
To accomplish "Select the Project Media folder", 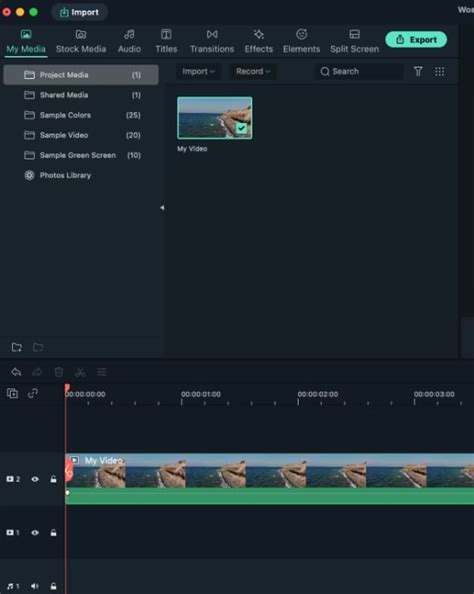I will pyautogui.click(x=81, y=75).
